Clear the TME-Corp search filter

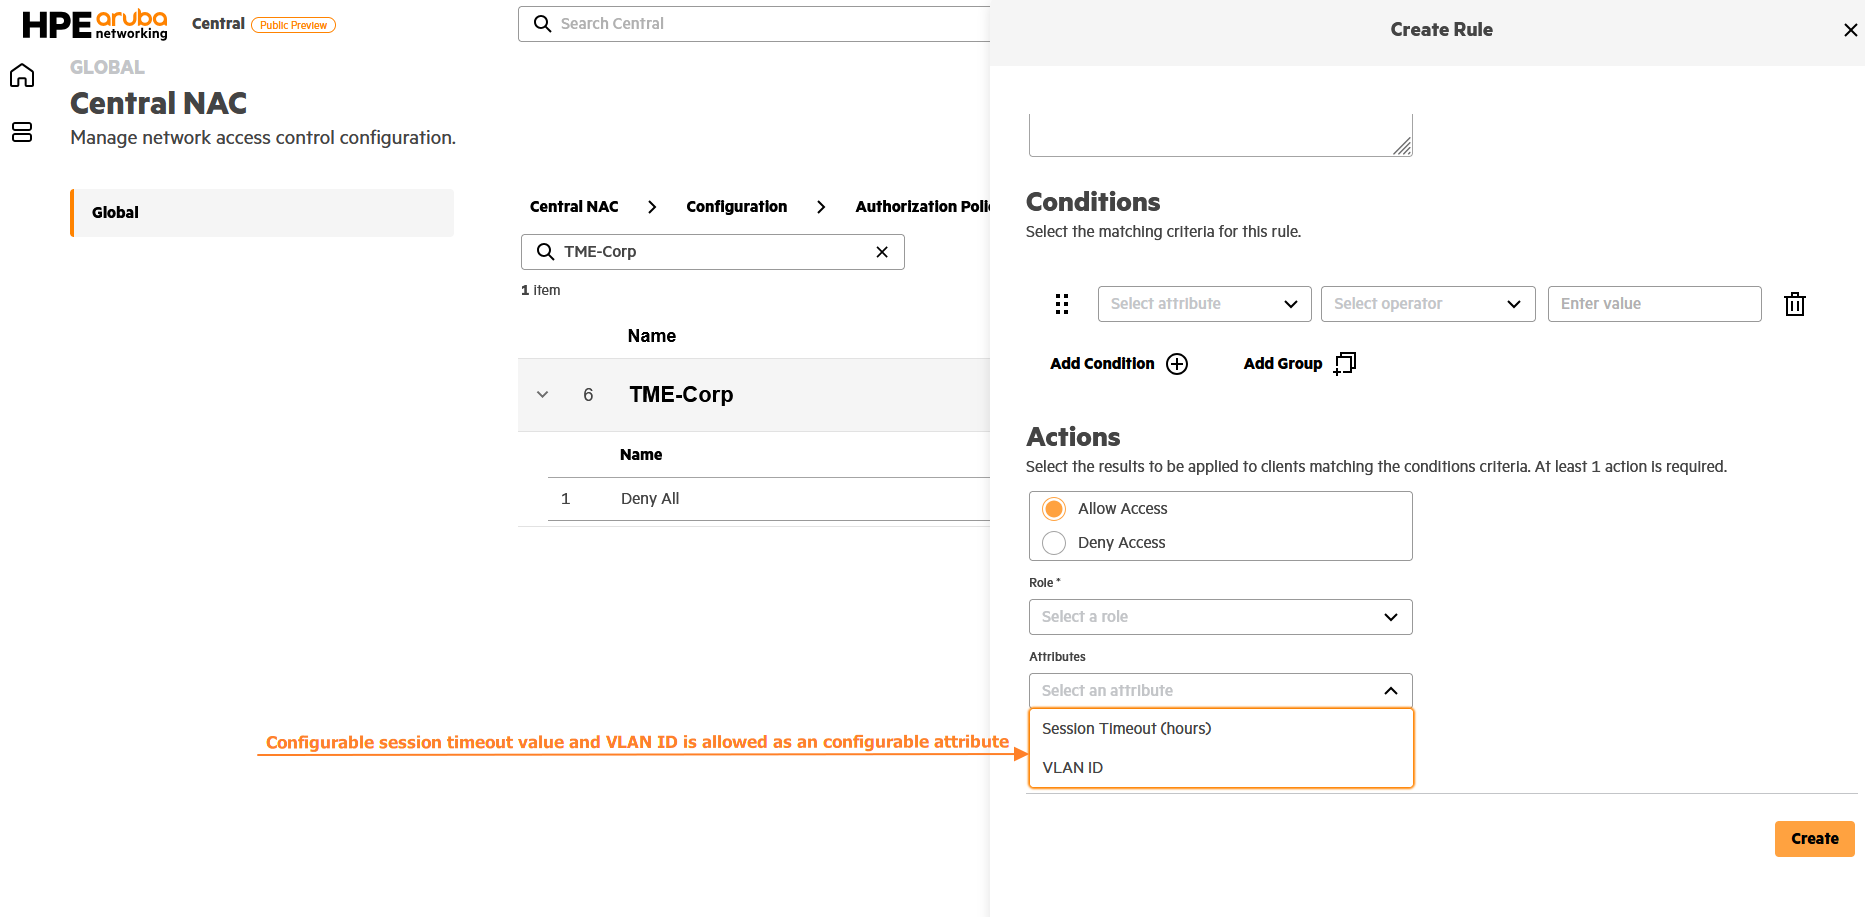[x=882, y=252]
